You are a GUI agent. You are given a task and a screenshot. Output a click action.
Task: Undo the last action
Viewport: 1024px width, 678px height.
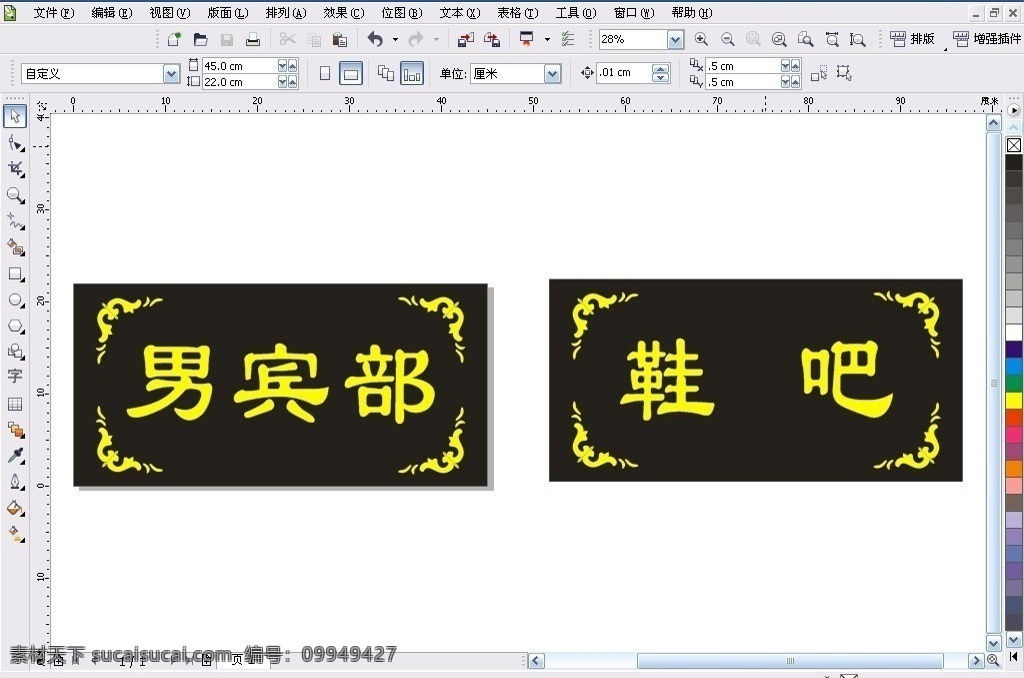375,40
